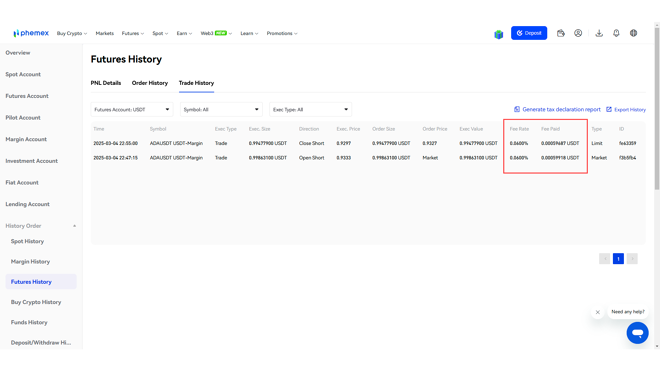Open the Symbol: All dropdown
The width and height of the screenshot is (660, 371).
pos(221,109)
